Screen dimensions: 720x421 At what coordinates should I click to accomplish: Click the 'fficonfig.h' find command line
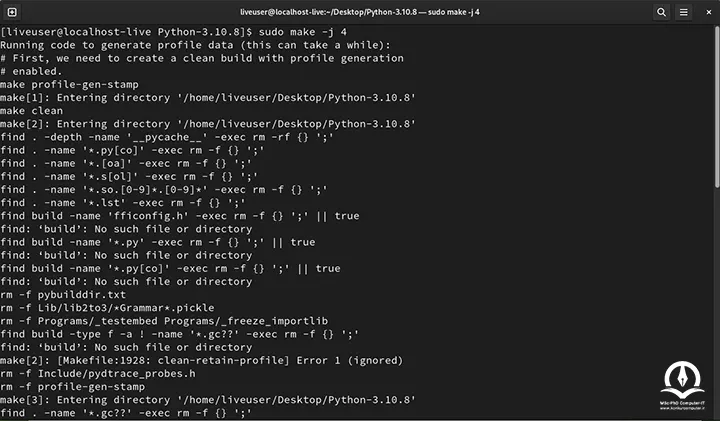(180, 216)
